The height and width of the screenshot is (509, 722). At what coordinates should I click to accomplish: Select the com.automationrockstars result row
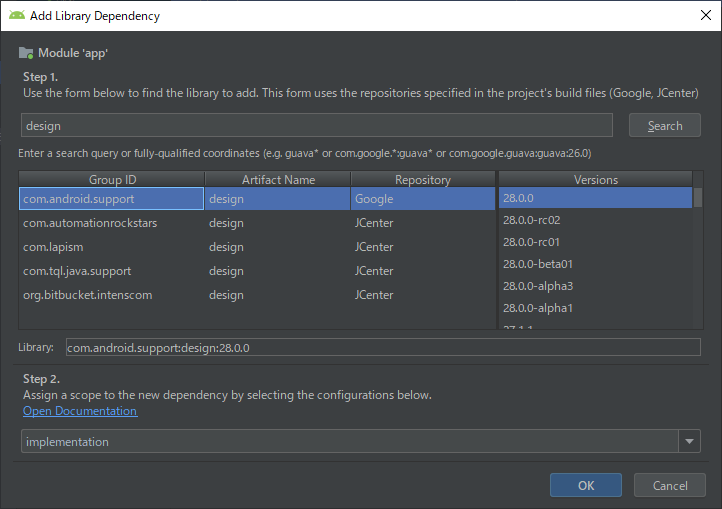point(110,223)
